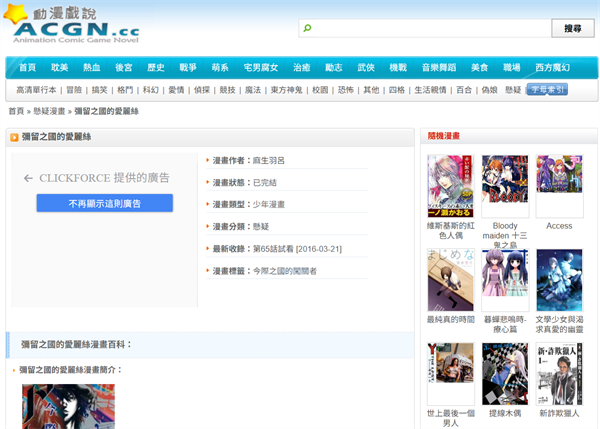Click the magnifier icon in search box
Image resolution: width=600 pixels, height=429 pixels.
tap(308, 29)
